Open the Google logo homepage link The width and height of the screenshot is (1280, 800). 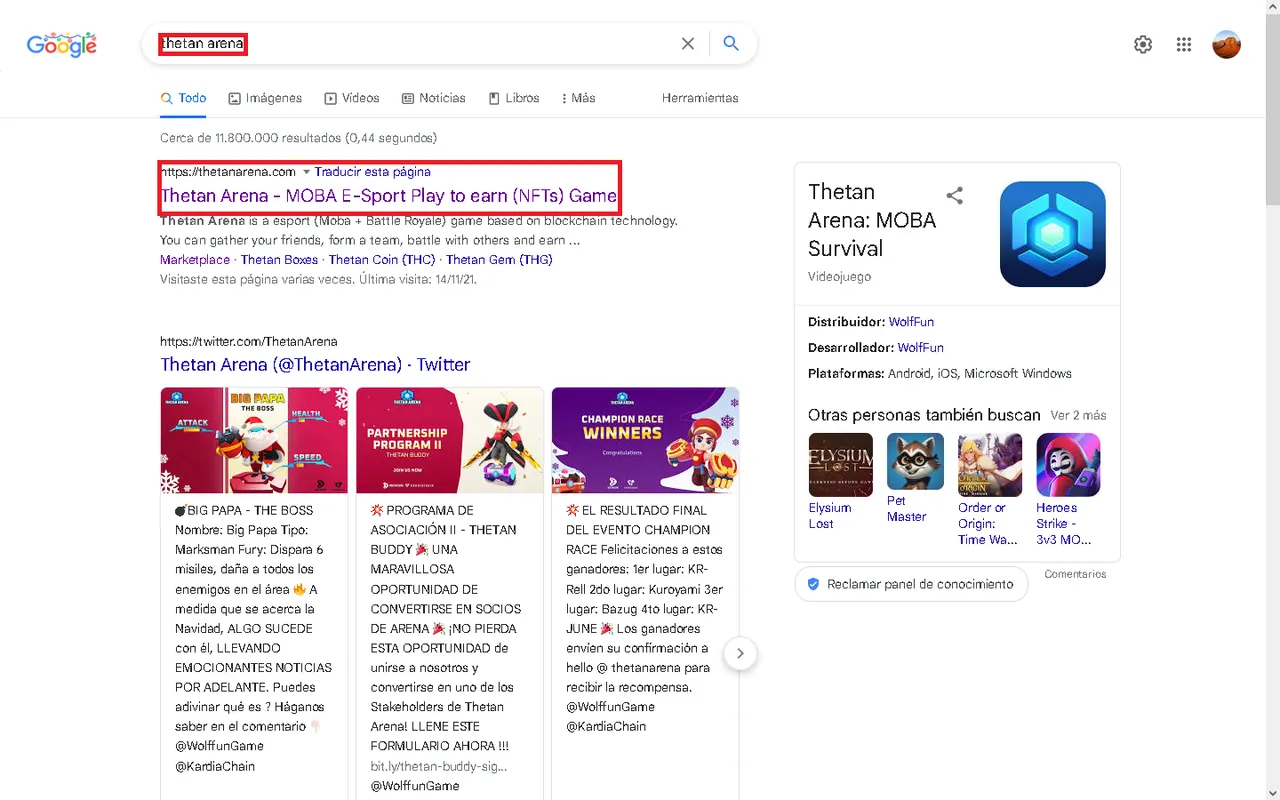pyautogui.click(x=62, y=44)
